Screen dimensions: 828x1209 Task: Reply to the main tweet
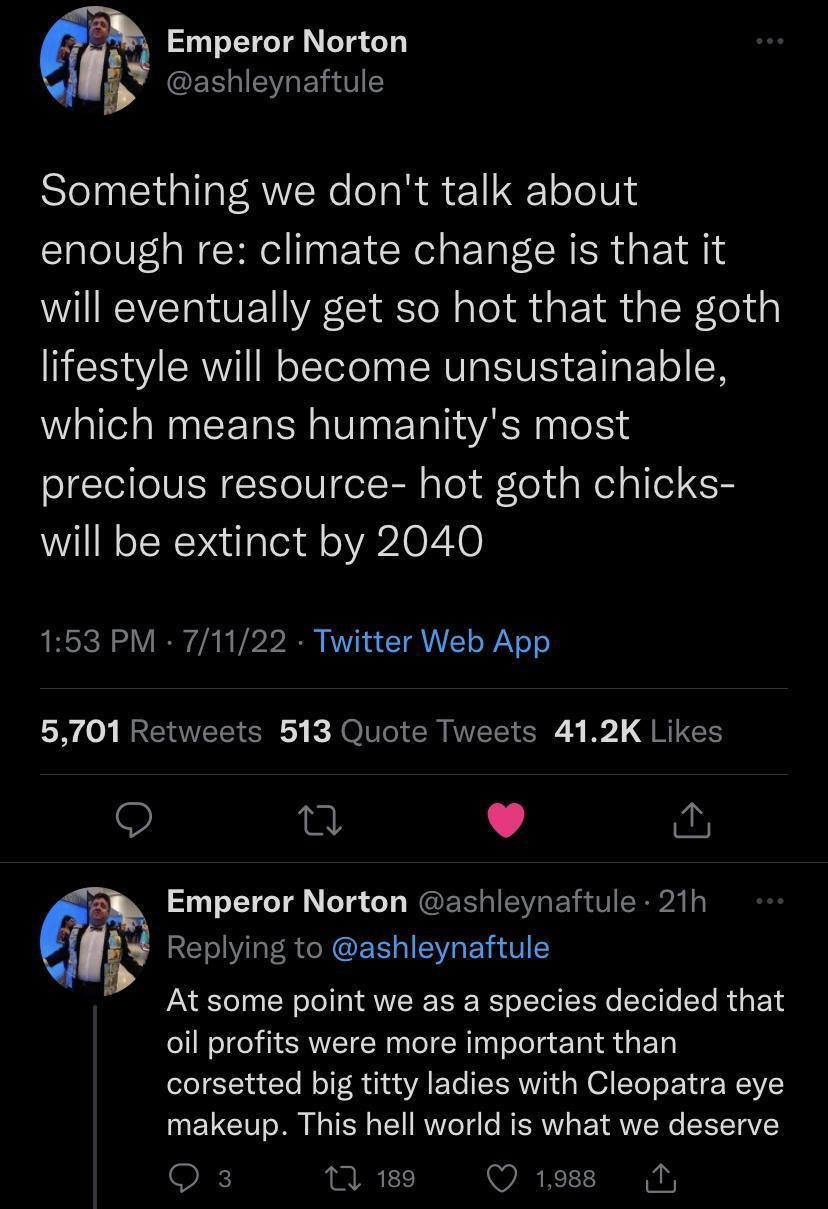pos(133,820)
